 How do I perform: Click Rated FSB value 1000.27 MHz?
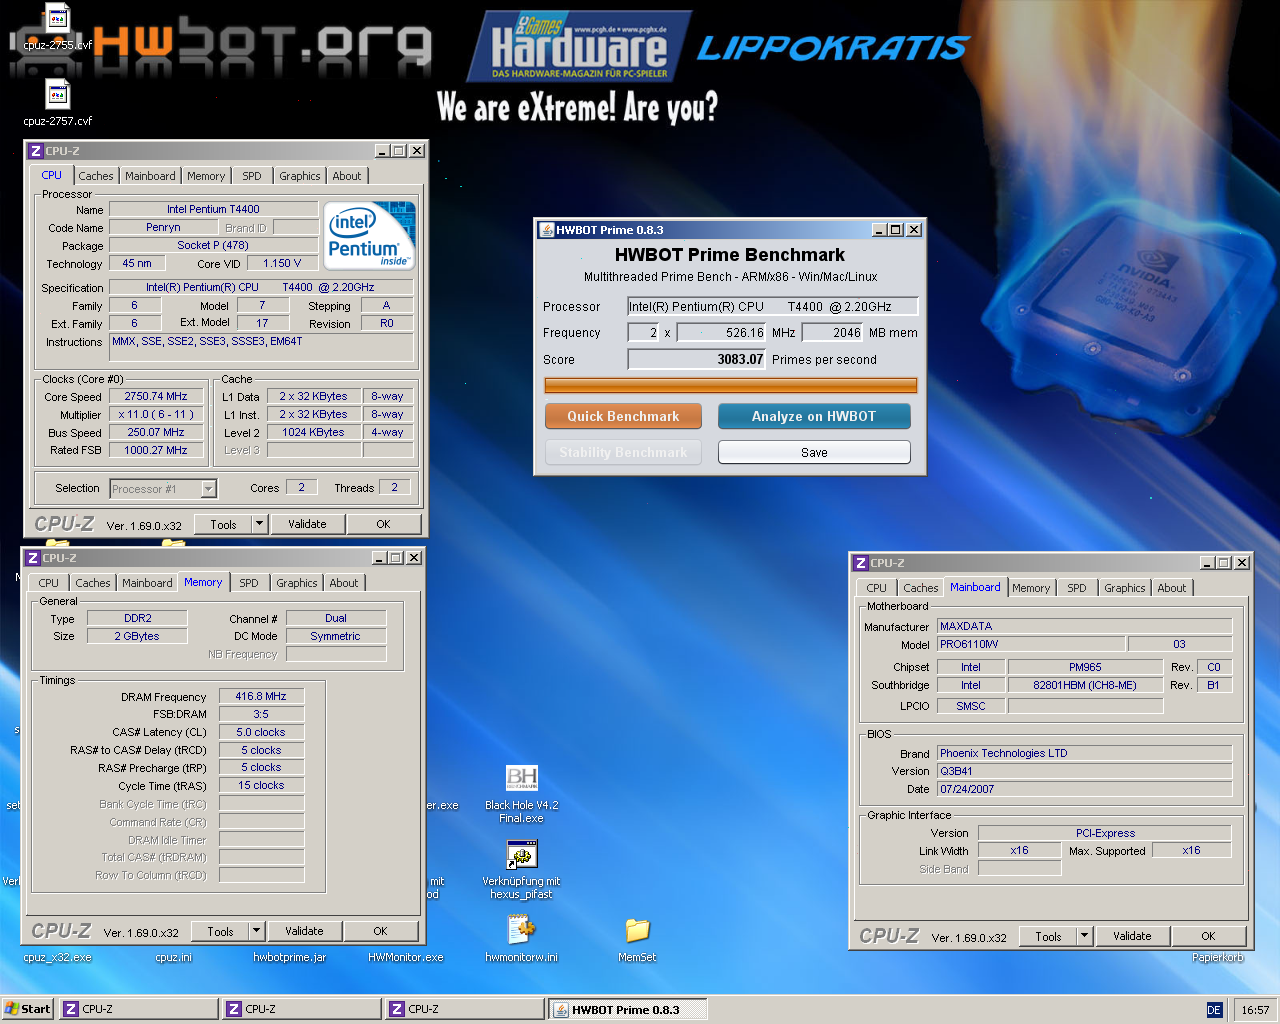point(156,450)
